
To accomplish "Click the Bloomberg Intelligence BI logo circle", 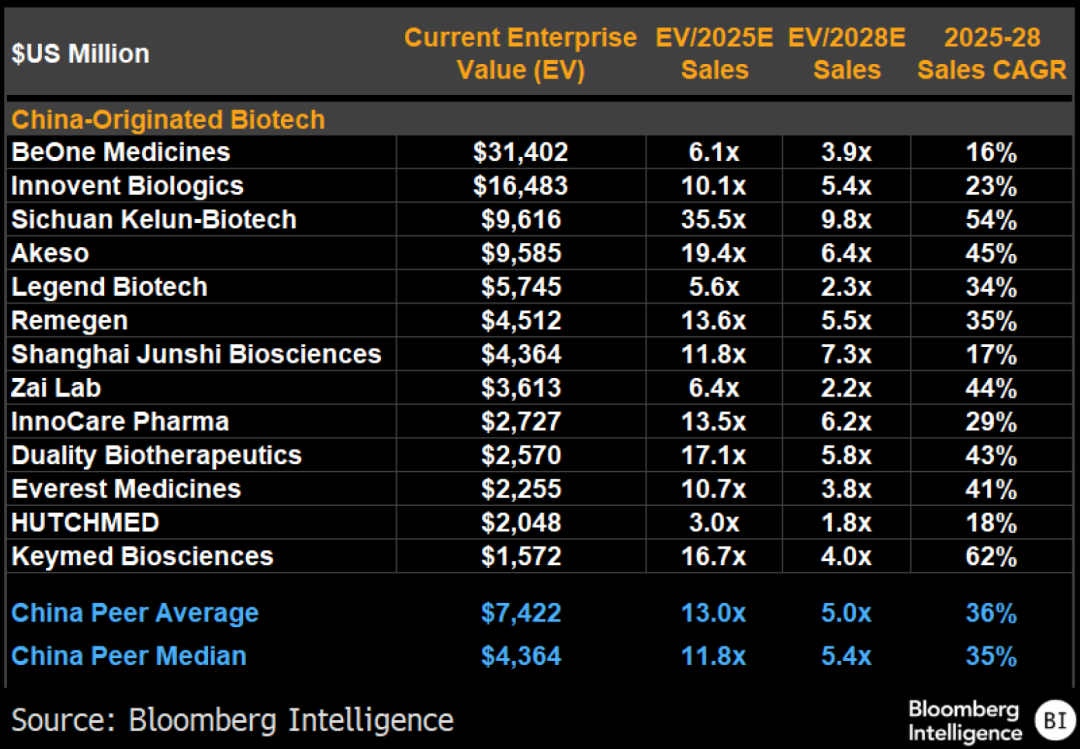I will (x=1055, y=721).
